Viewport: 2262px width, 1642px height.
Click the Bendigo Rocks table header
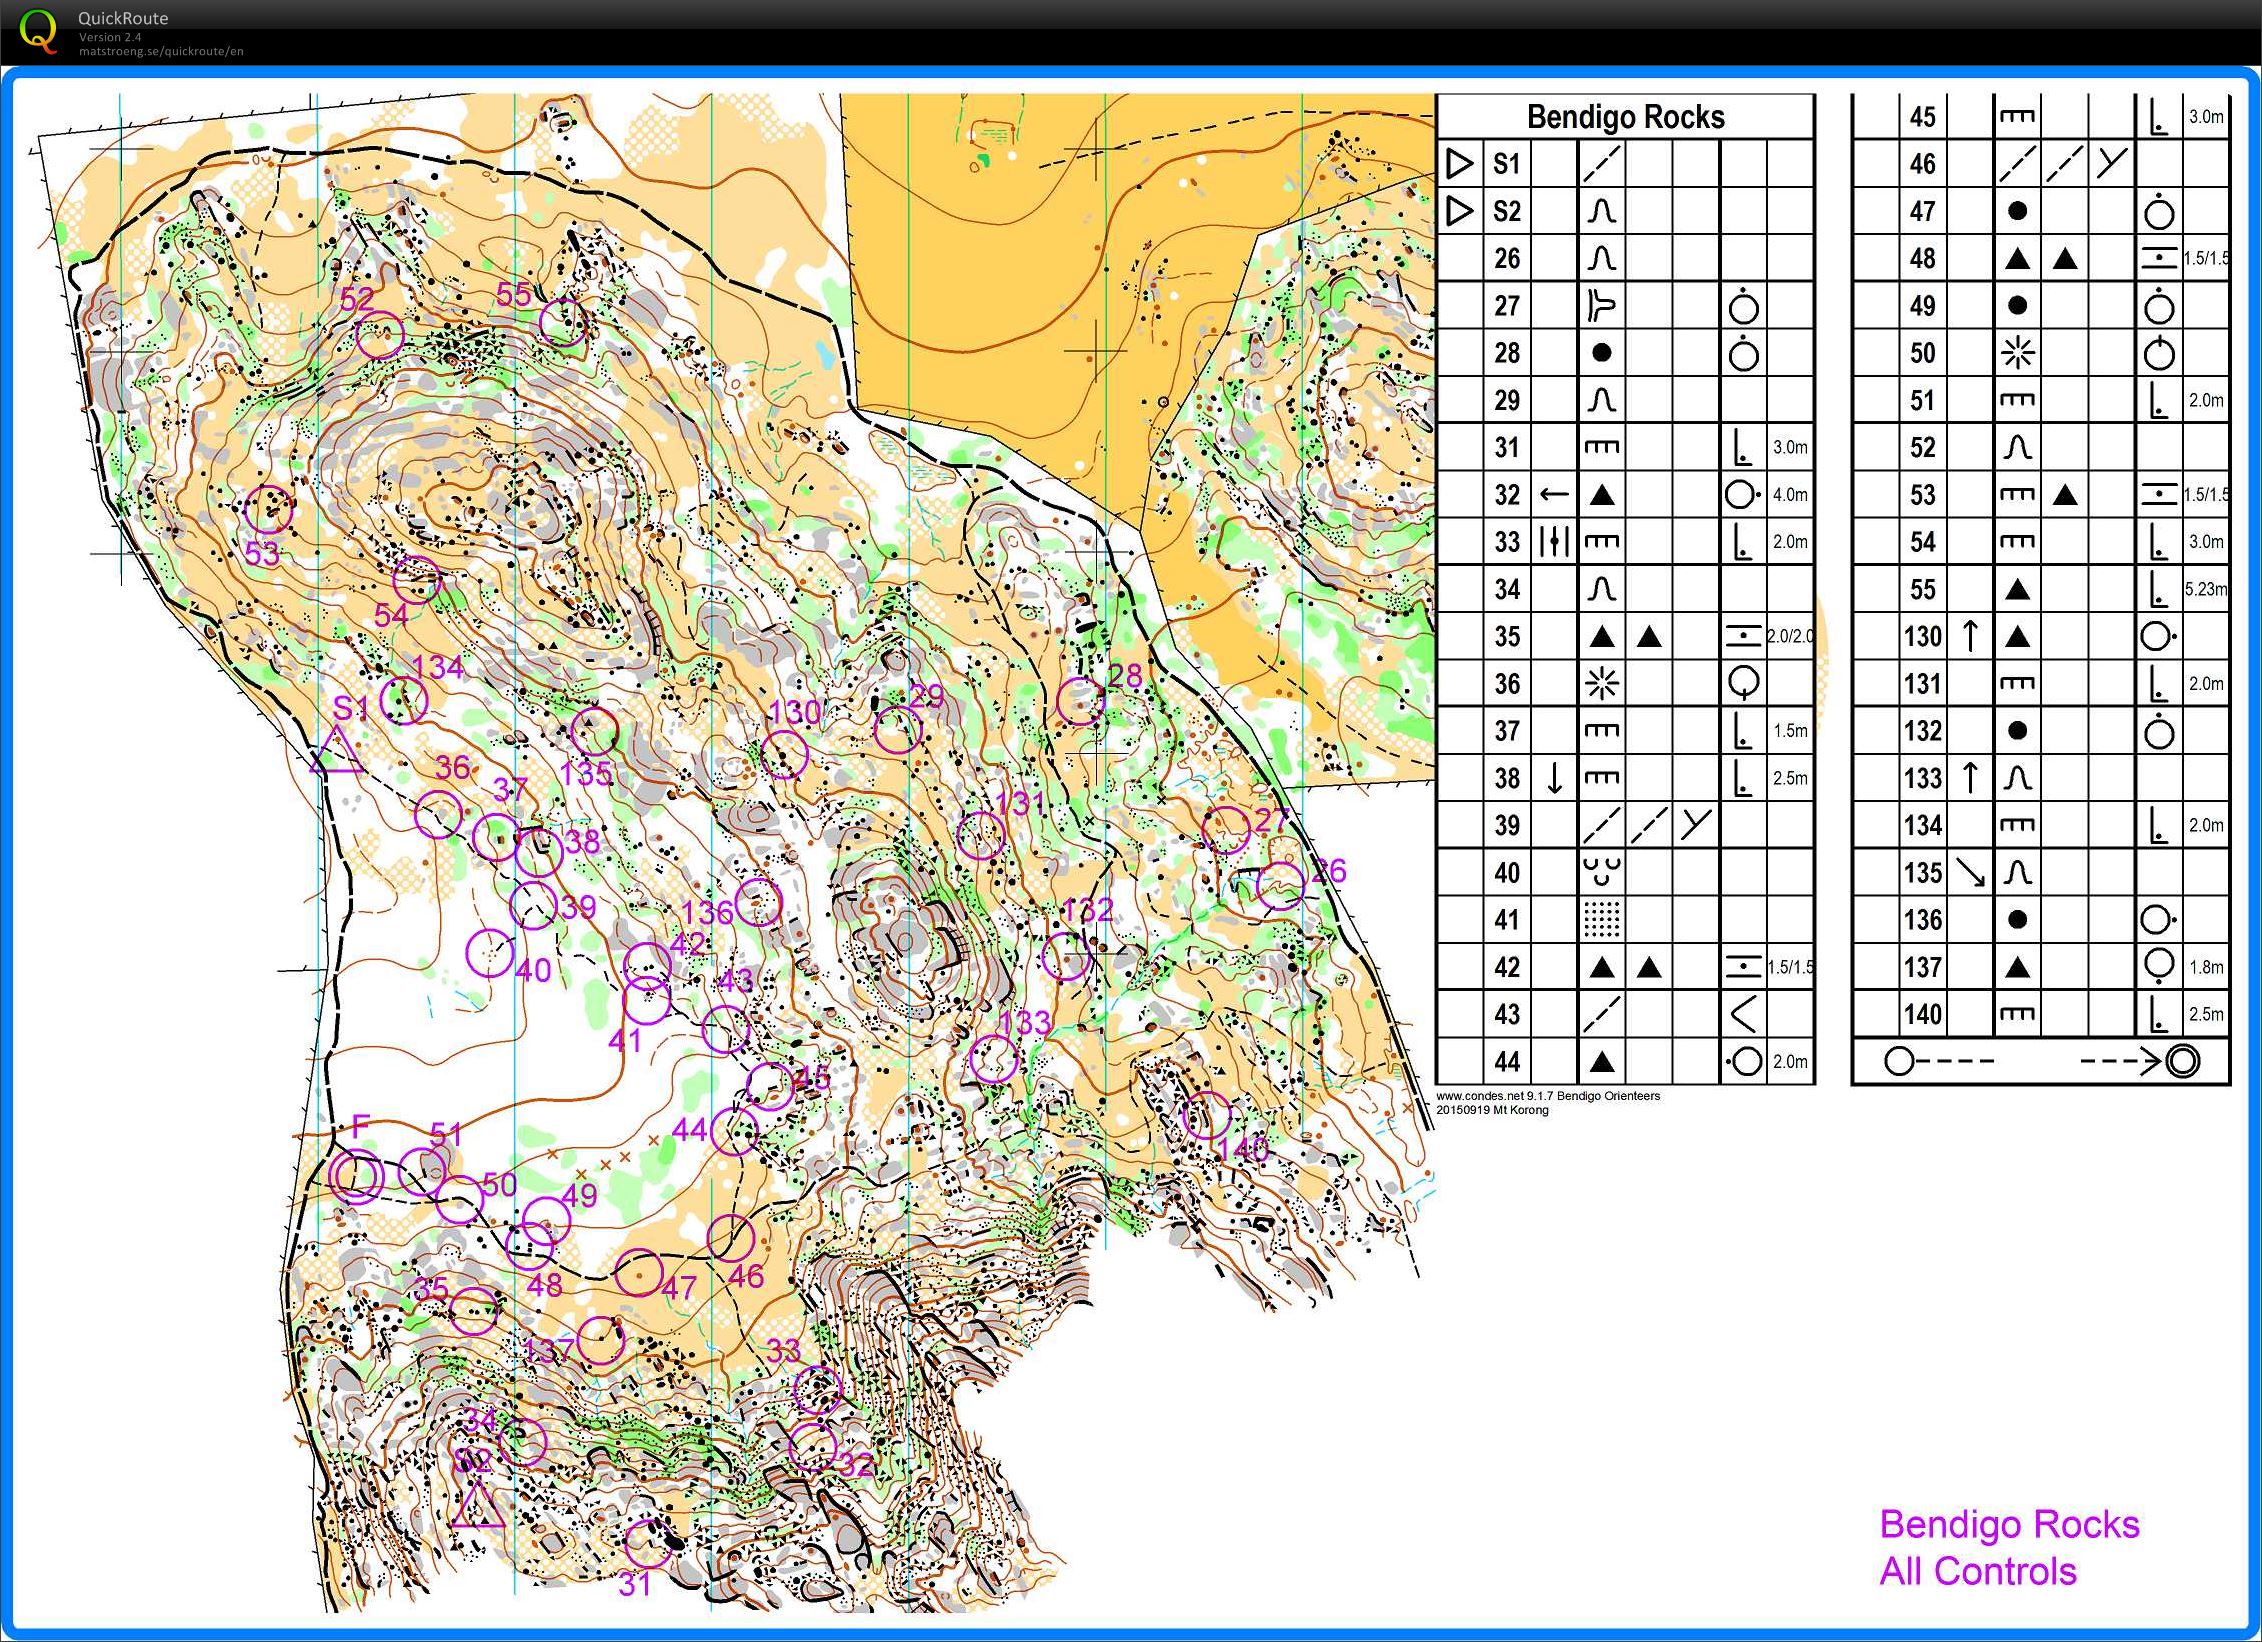point(1625,117)
